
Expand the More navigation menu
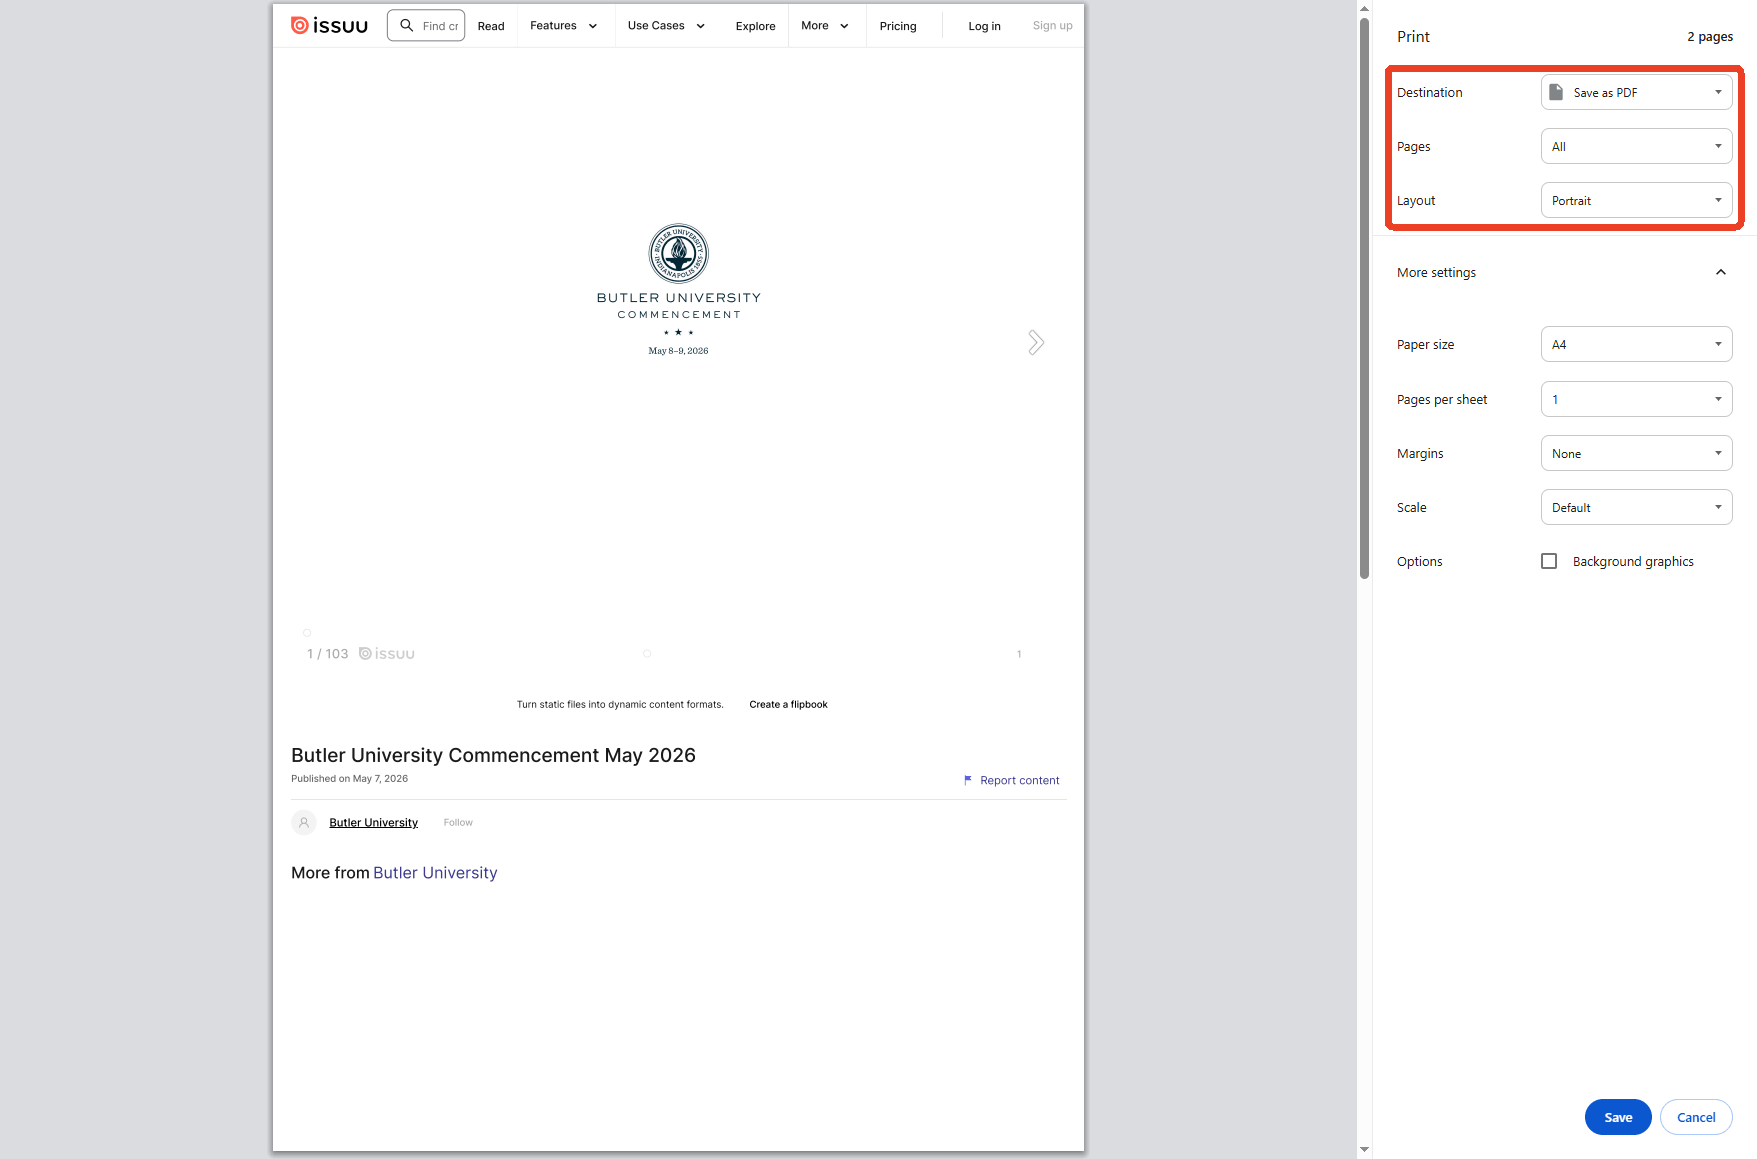[x=824, y=26]
